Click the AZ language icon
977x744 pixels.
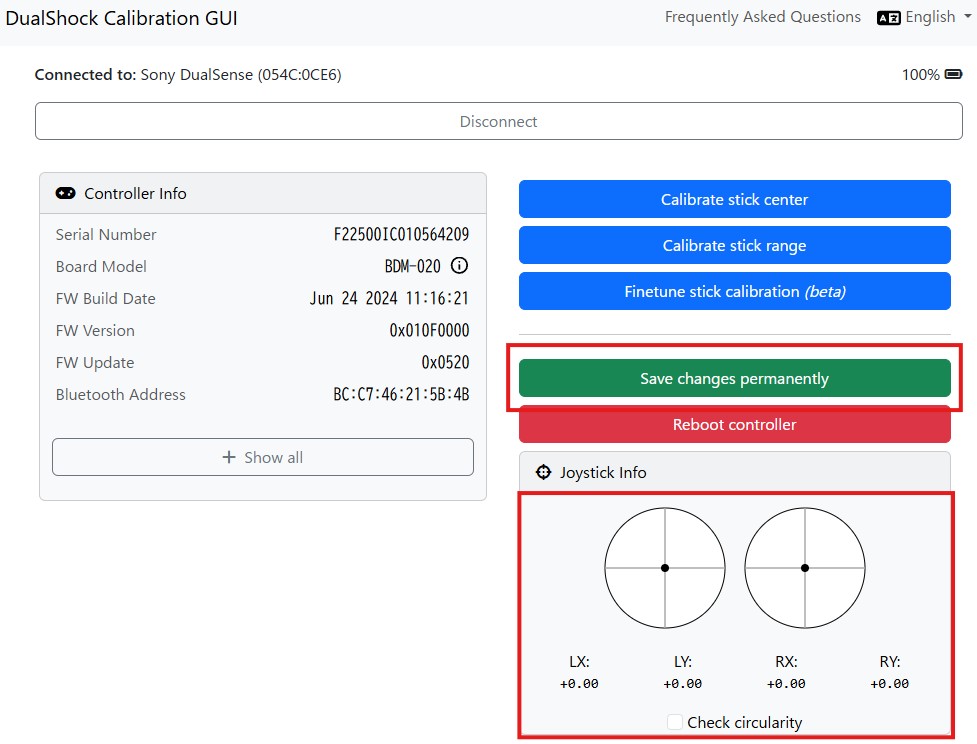[888, 17]
